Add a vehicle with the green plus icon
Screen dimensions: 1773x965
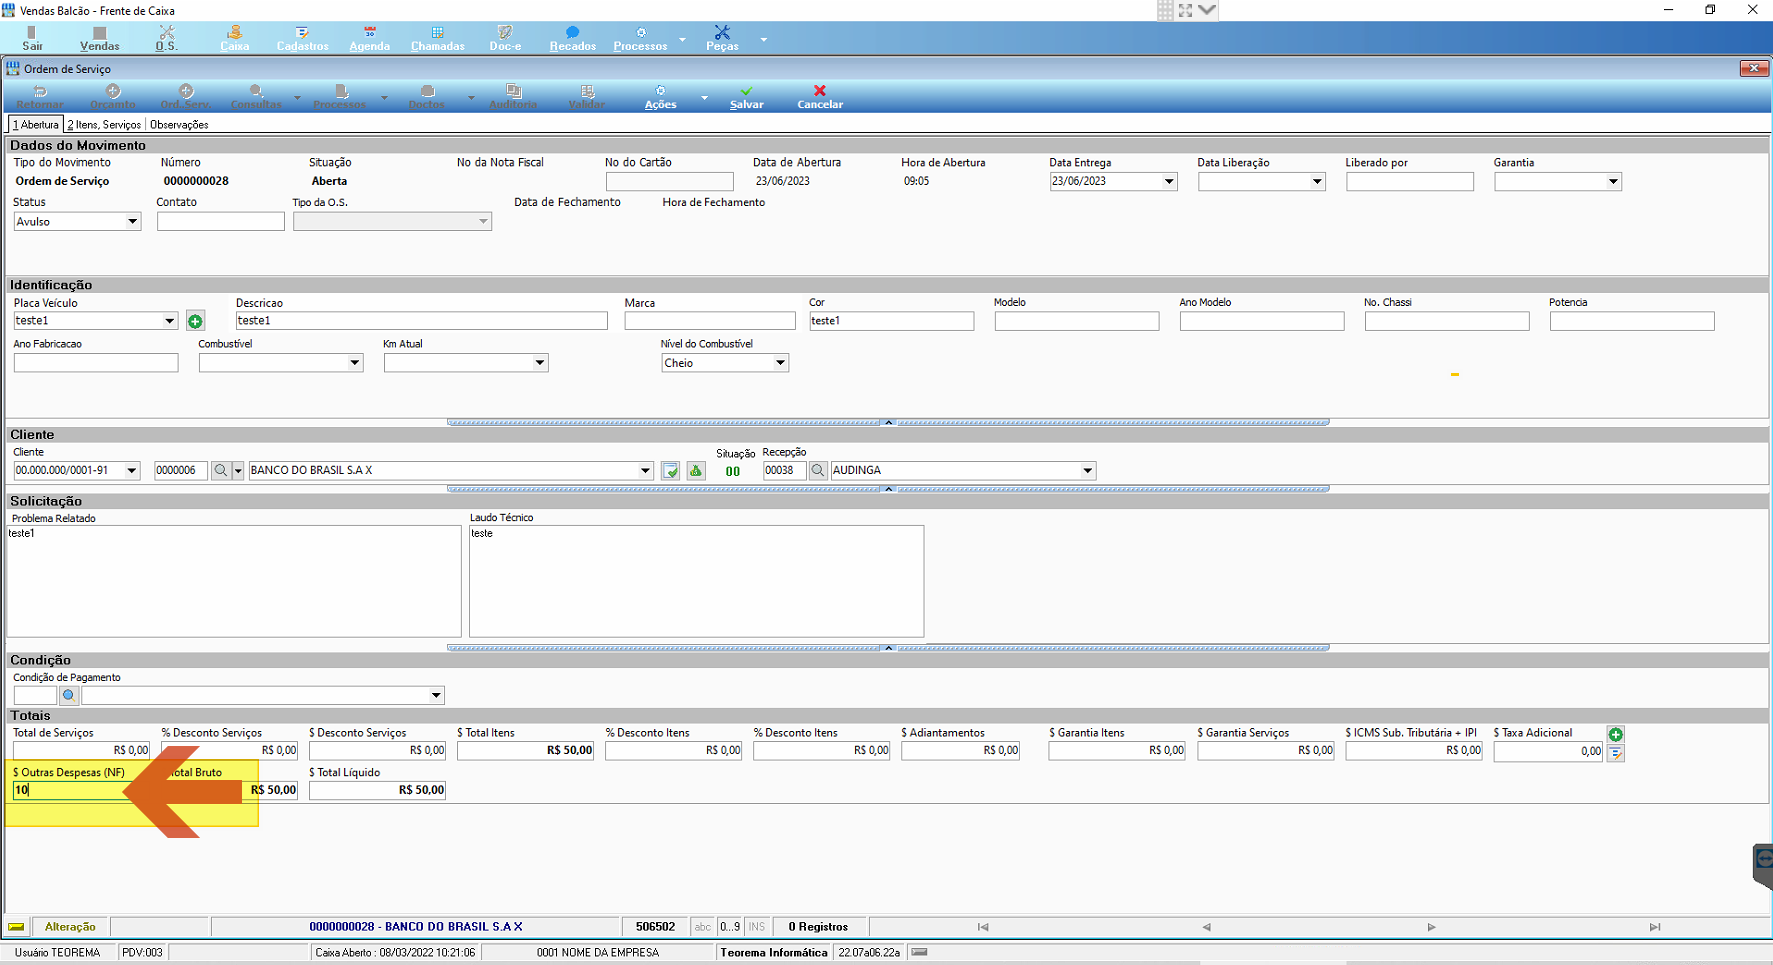pyautogui.click(x=195, y=321)
